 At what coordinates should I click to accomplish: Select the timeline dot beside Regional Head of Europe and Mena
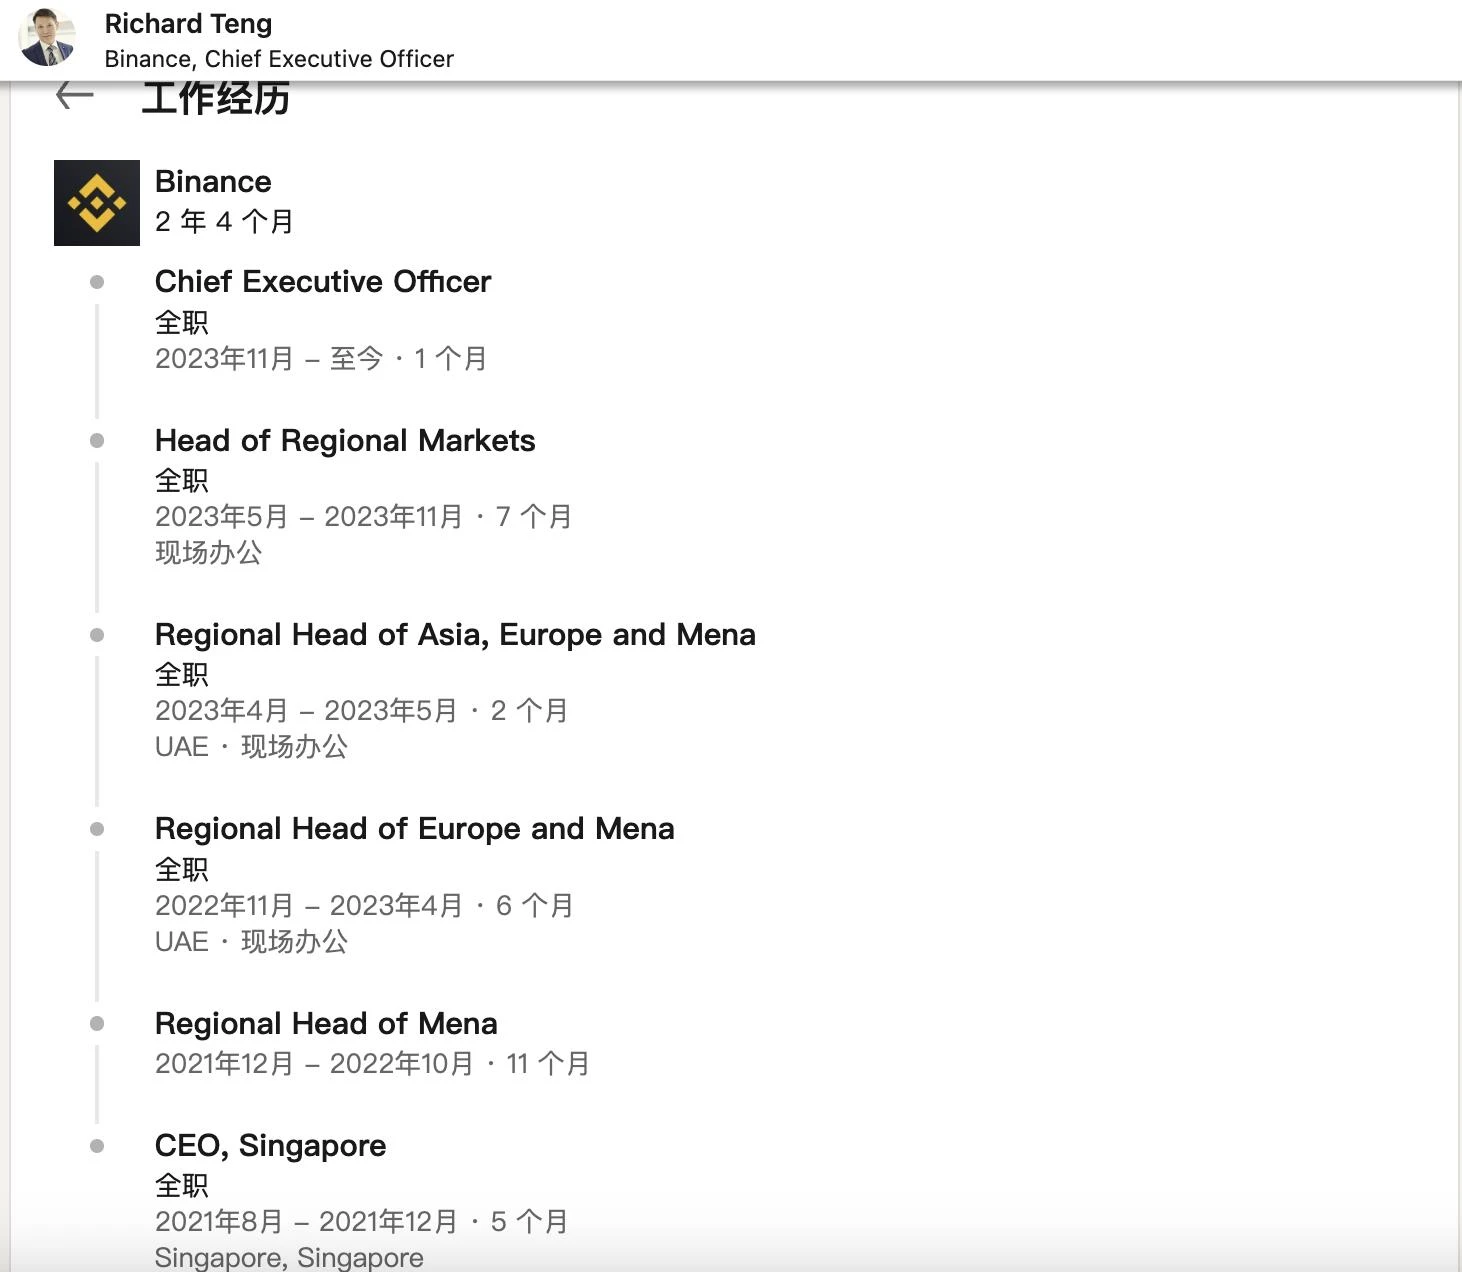96,829
